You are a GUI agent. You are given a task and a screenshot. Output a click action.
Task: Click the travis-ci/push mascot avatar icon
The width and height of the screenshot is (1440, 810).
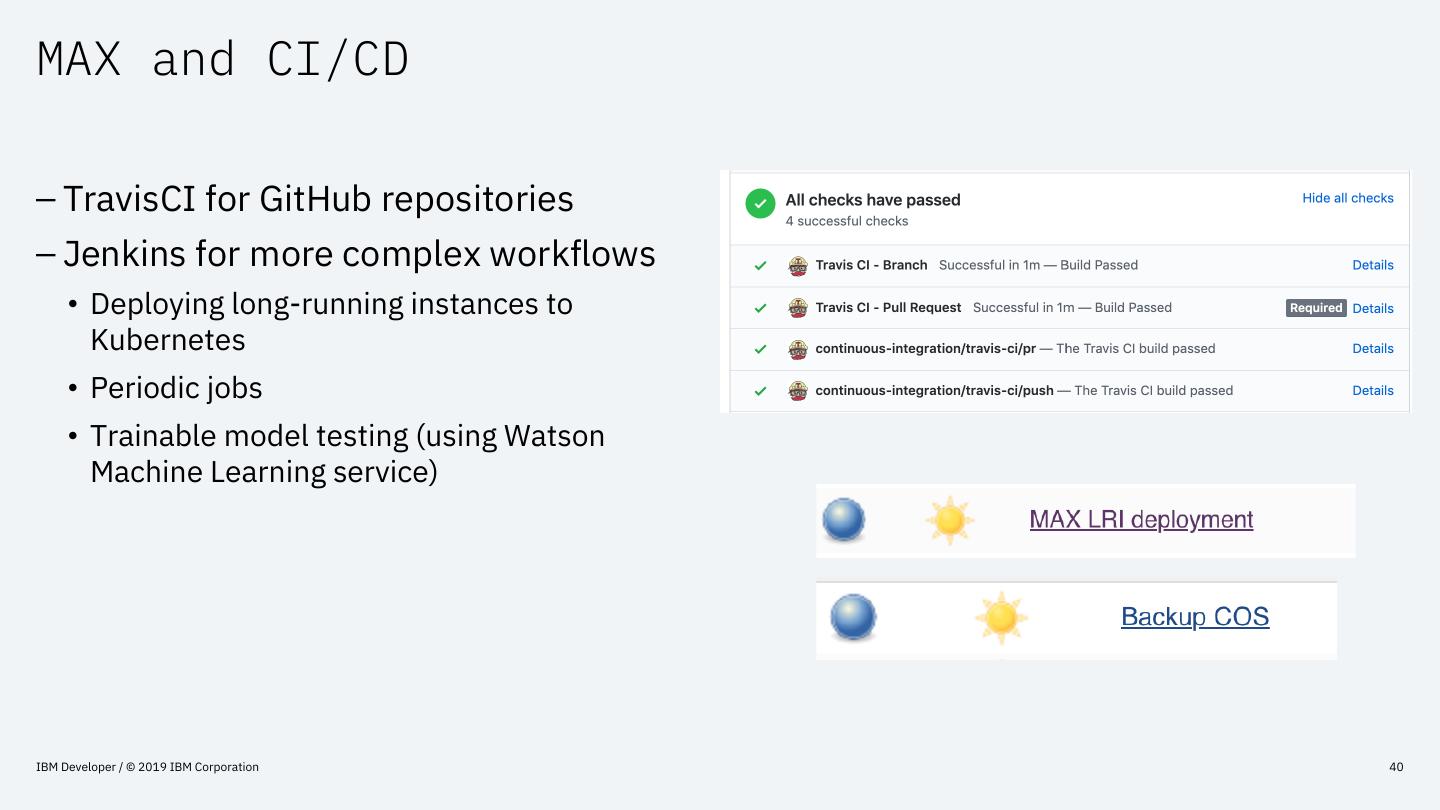point(798,391)
